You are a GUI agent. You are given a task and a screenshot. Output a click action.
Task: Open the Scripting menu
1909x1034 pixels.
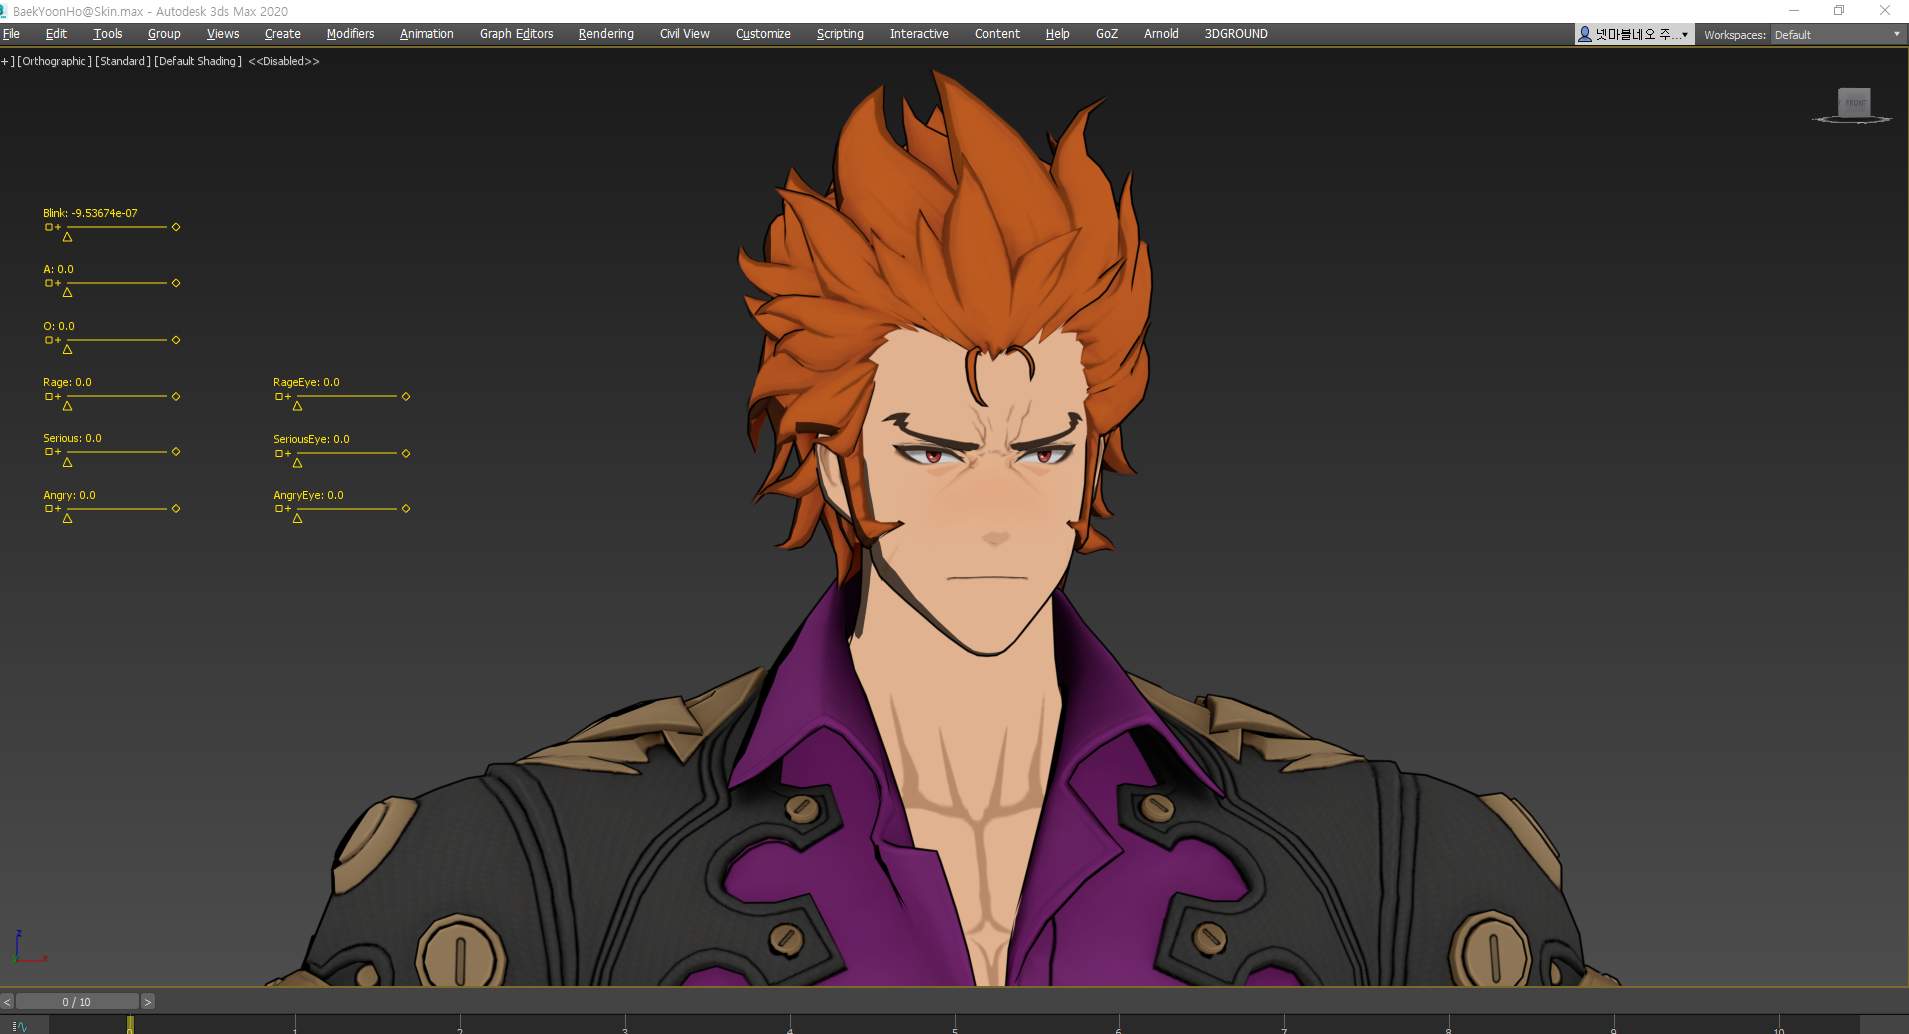click(840, 34)
